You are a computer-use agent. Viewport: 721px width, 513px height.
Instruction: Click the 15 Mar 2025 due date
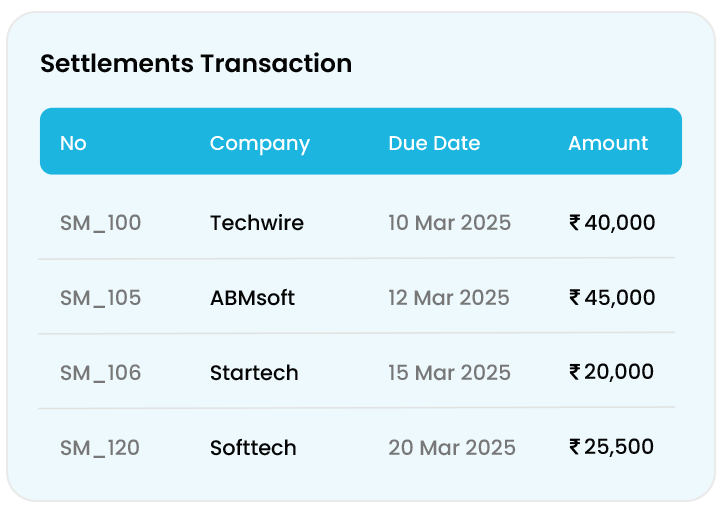pyautogui.click(x=449, y=372)
